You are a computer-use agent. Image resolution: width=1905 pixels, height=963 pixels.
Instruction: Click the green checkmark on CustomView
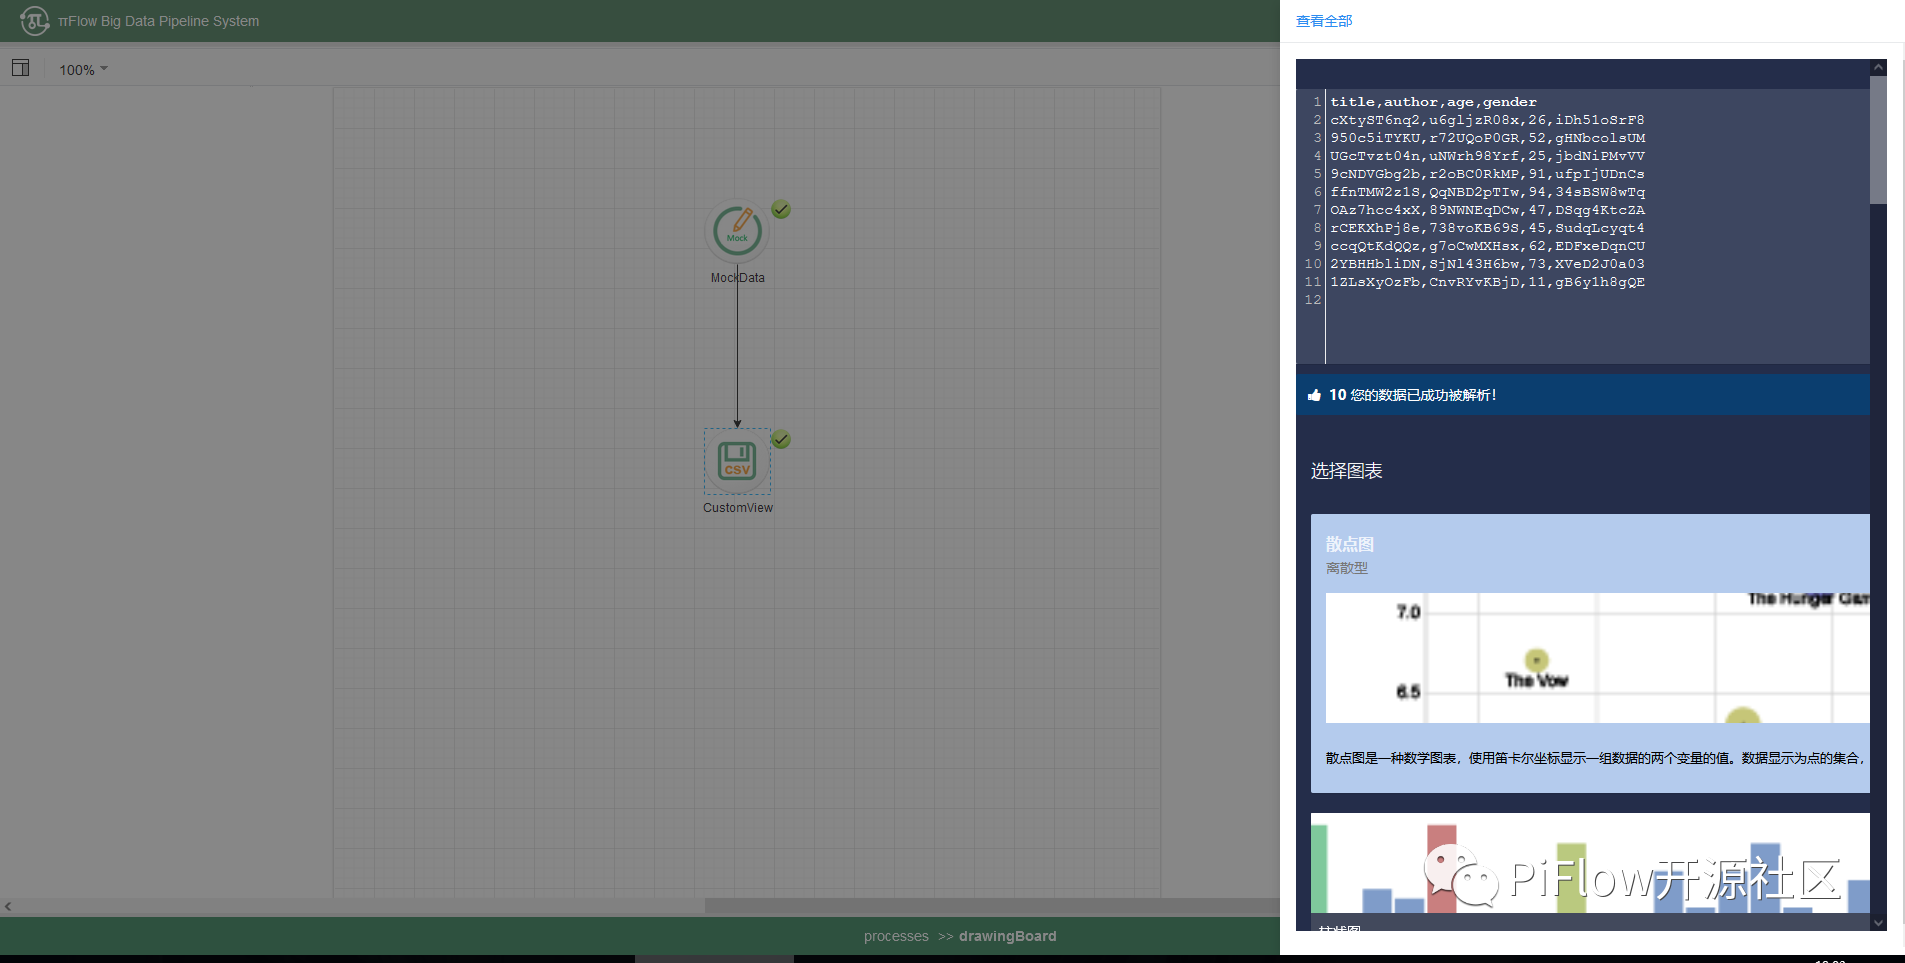click(781, 439)
